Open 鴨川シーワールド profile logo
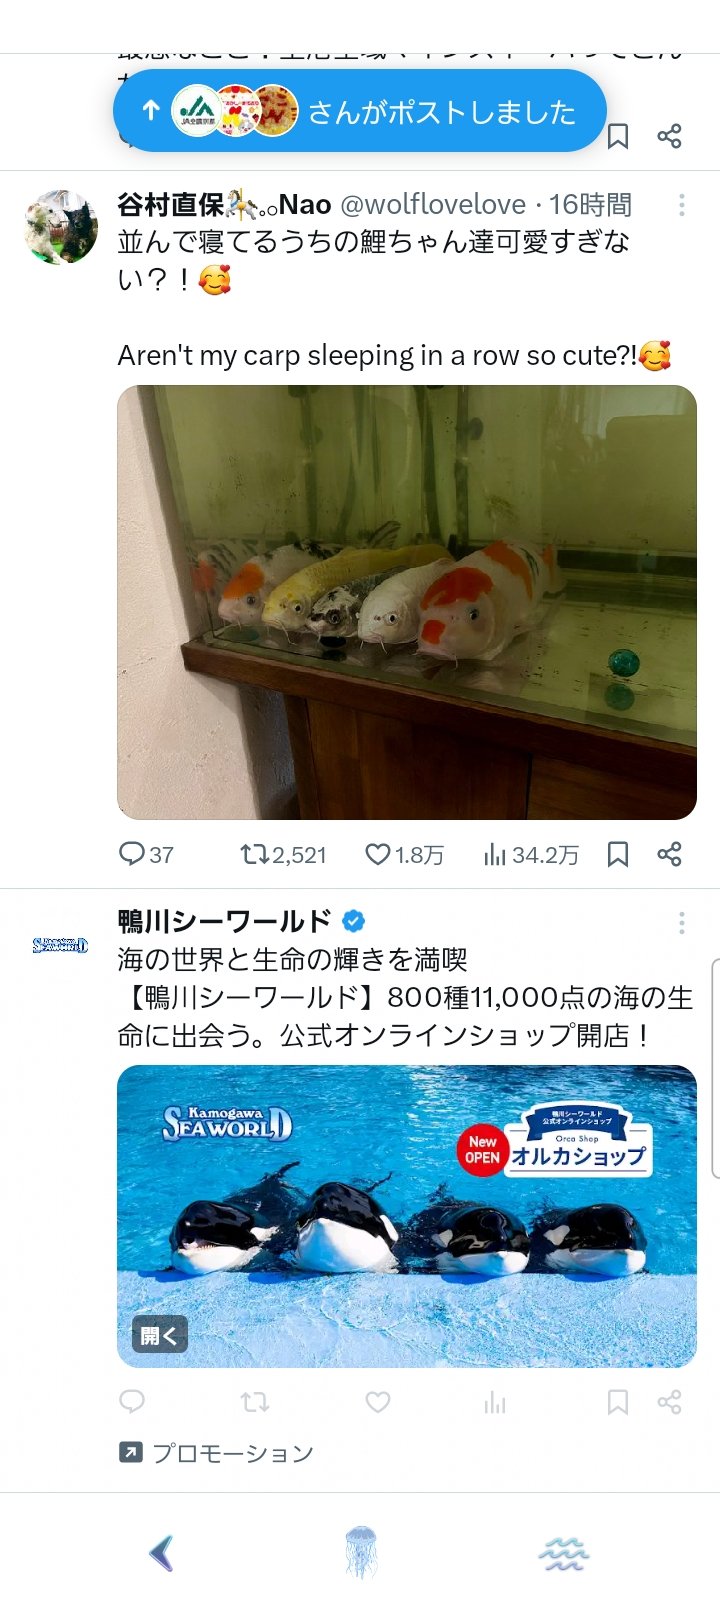Screen dimensions: 720x1600 click(x=61, y=945)
